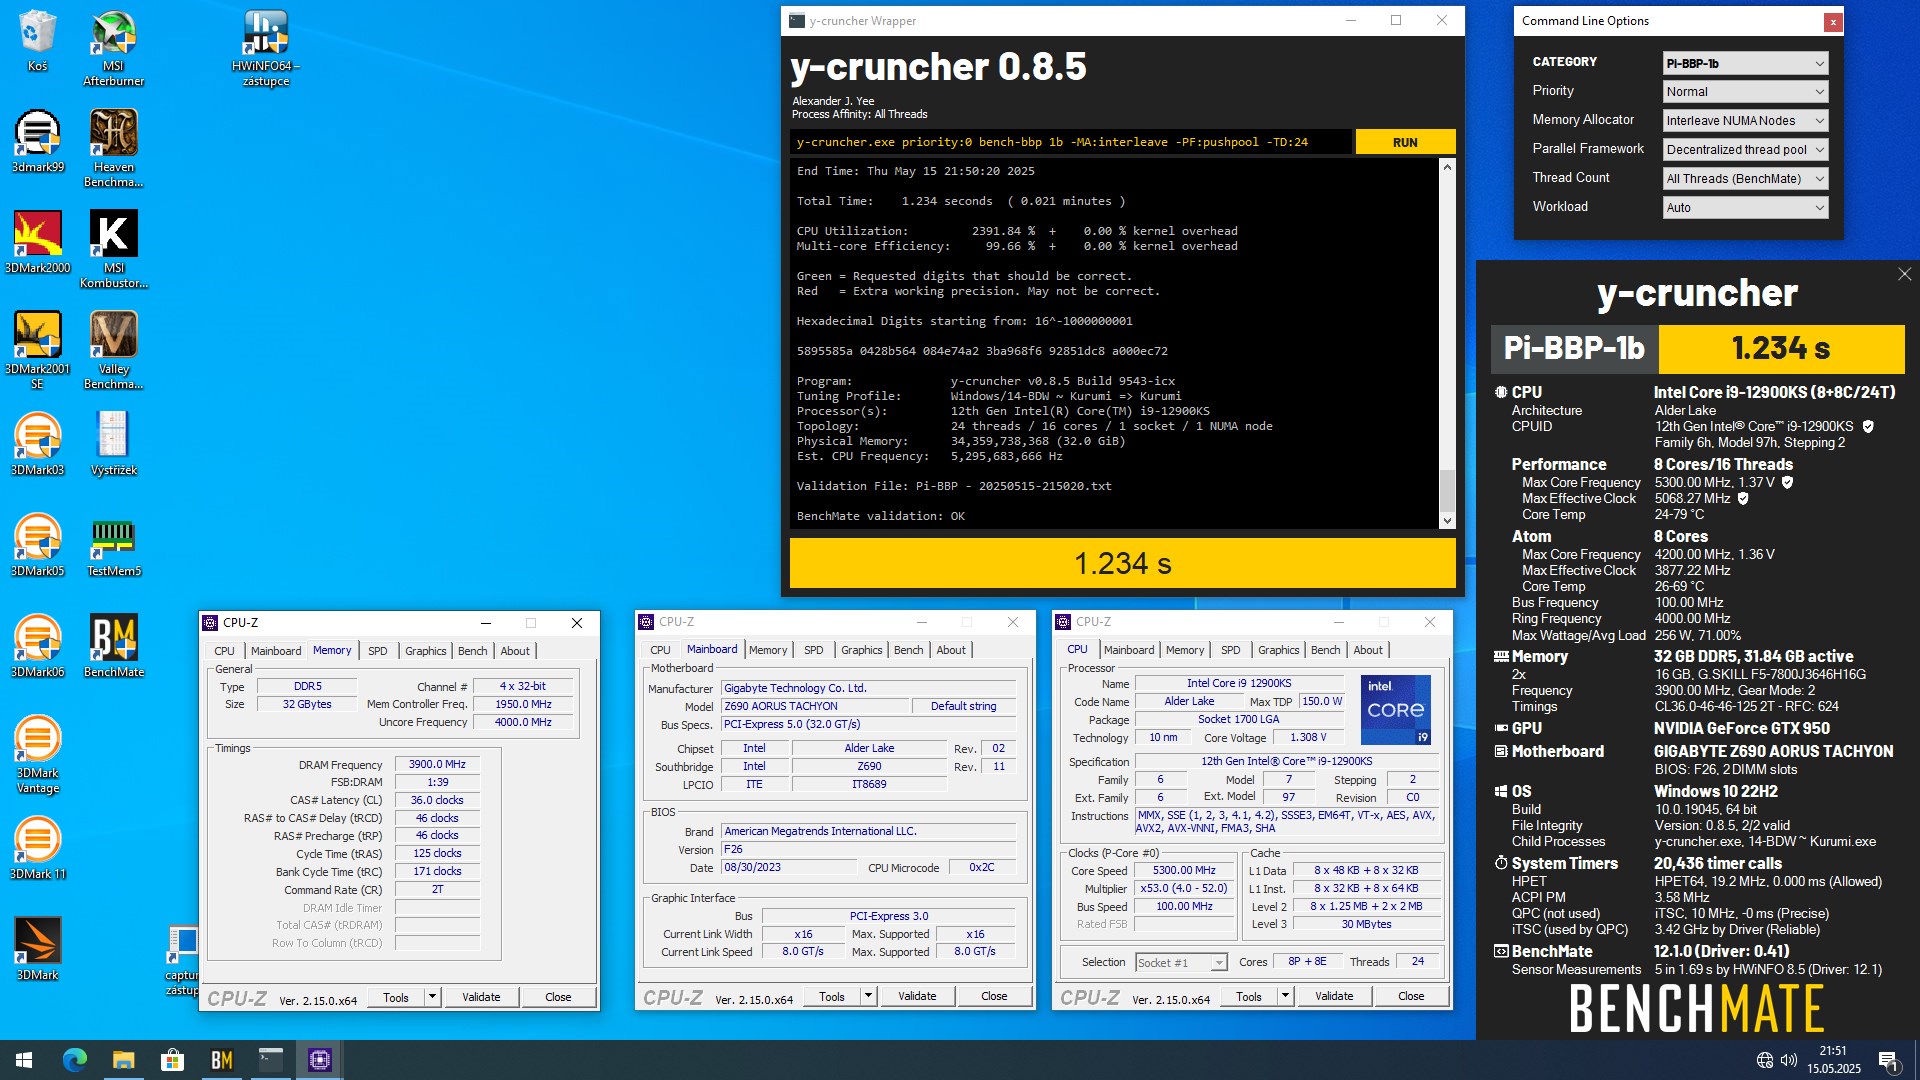The width and height of the screenshot is (1920, 1080).
Task: Click Validate in Memory CPU-Z window
Action: click(x=481, y=997)
